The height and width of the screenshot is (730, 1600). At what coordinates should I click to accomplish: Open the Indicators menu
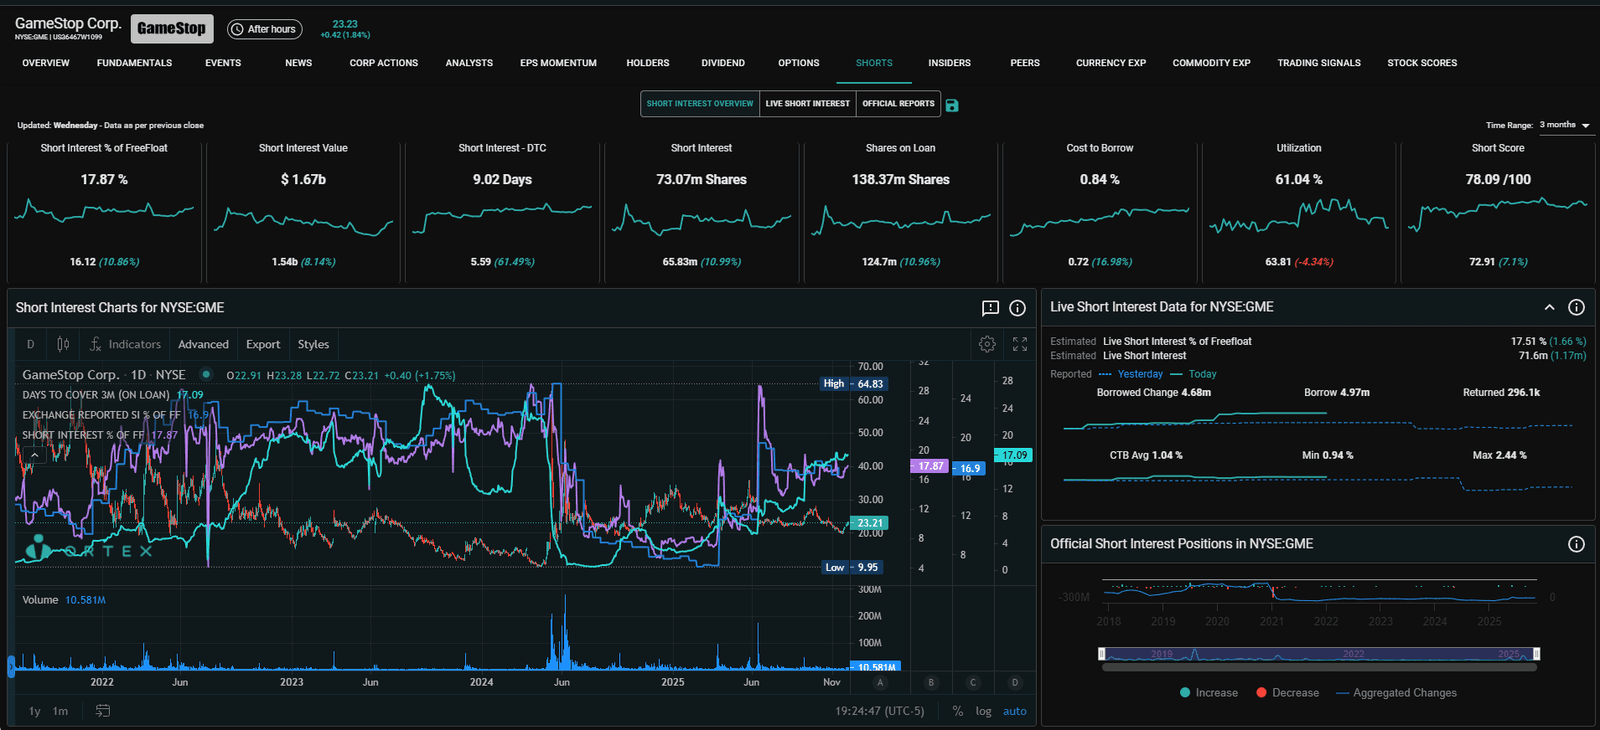click(125, 344)
